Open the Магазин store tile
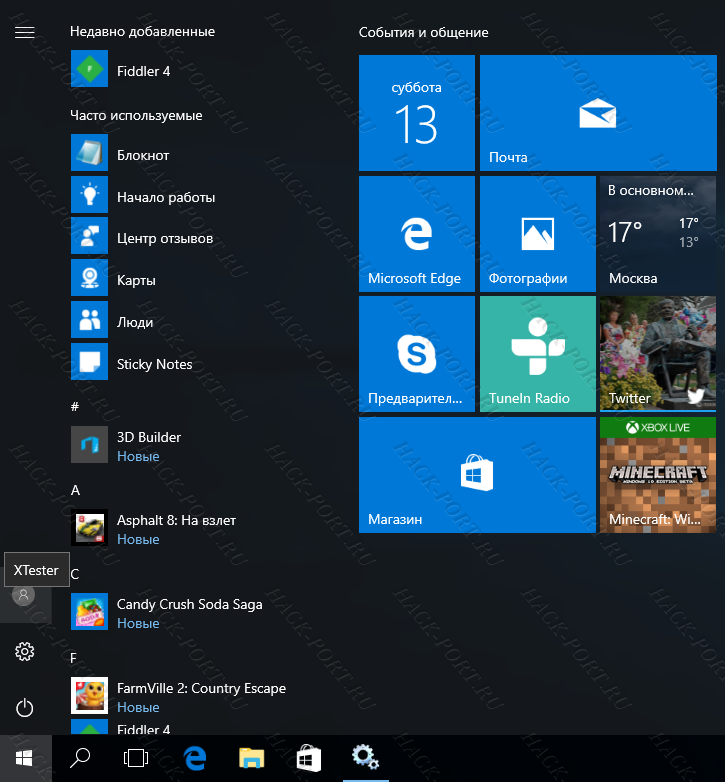 (477, 475)
